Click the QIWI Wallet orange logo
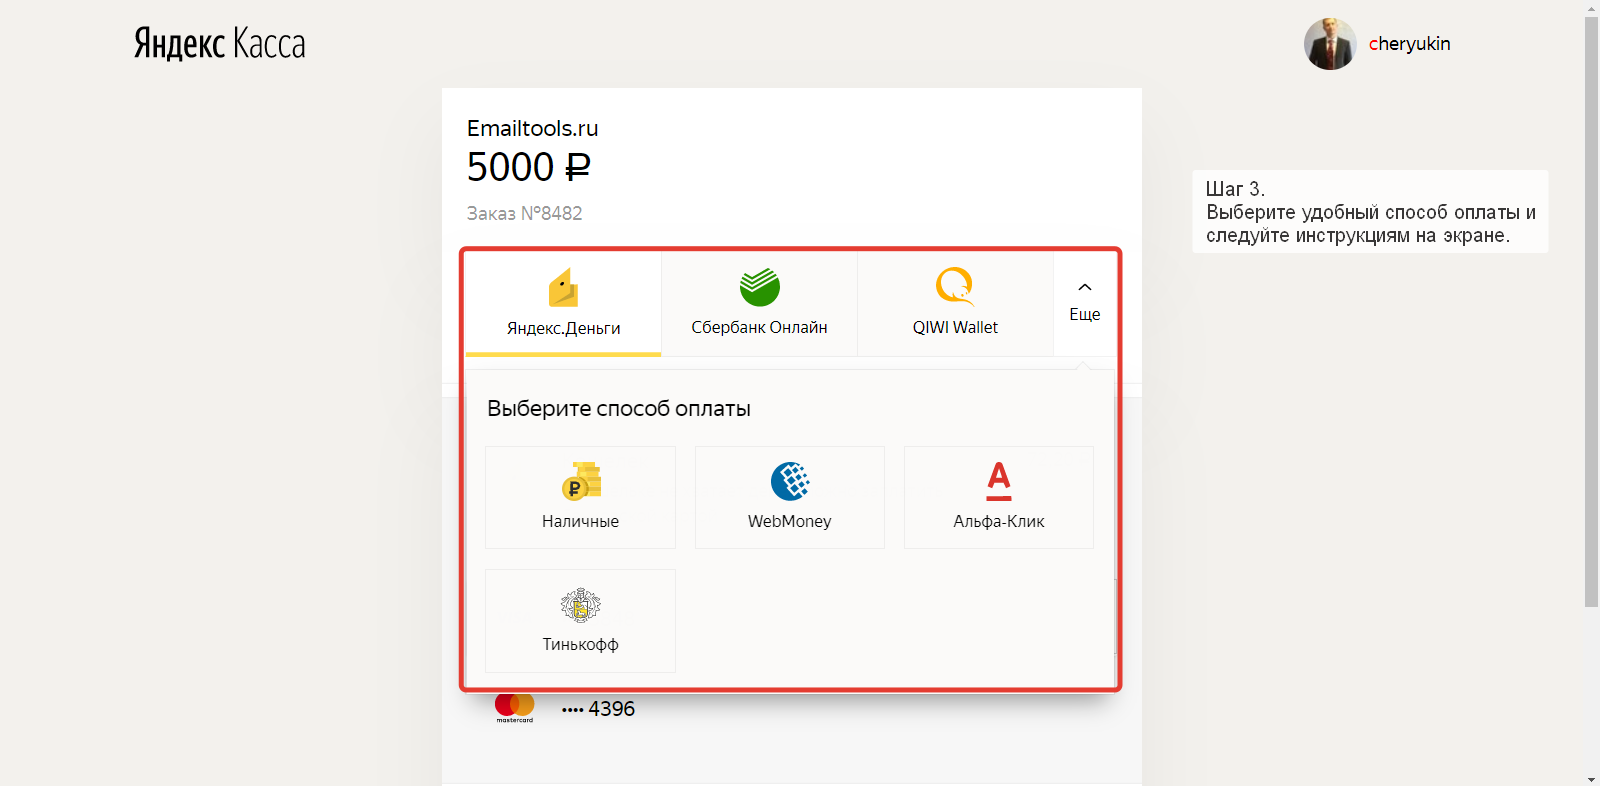The height and width of the screenshot is (786, 1600). point(955,286)
